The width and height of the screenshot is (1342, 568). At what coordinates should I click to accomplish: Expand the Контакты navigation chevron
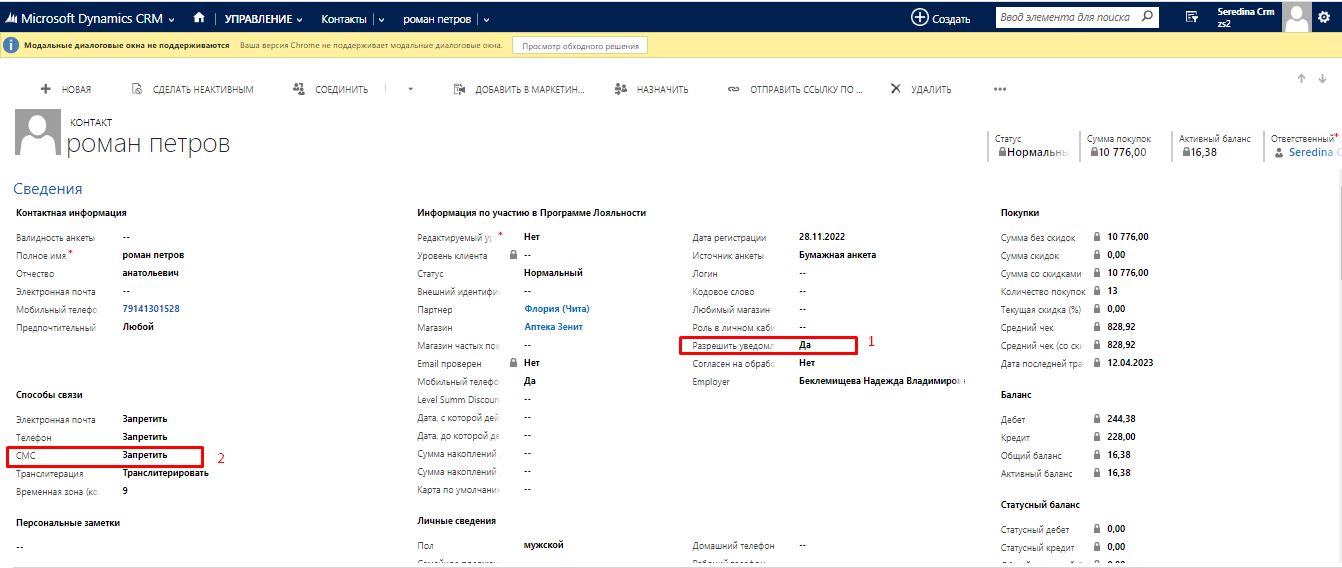pos(381,19)
